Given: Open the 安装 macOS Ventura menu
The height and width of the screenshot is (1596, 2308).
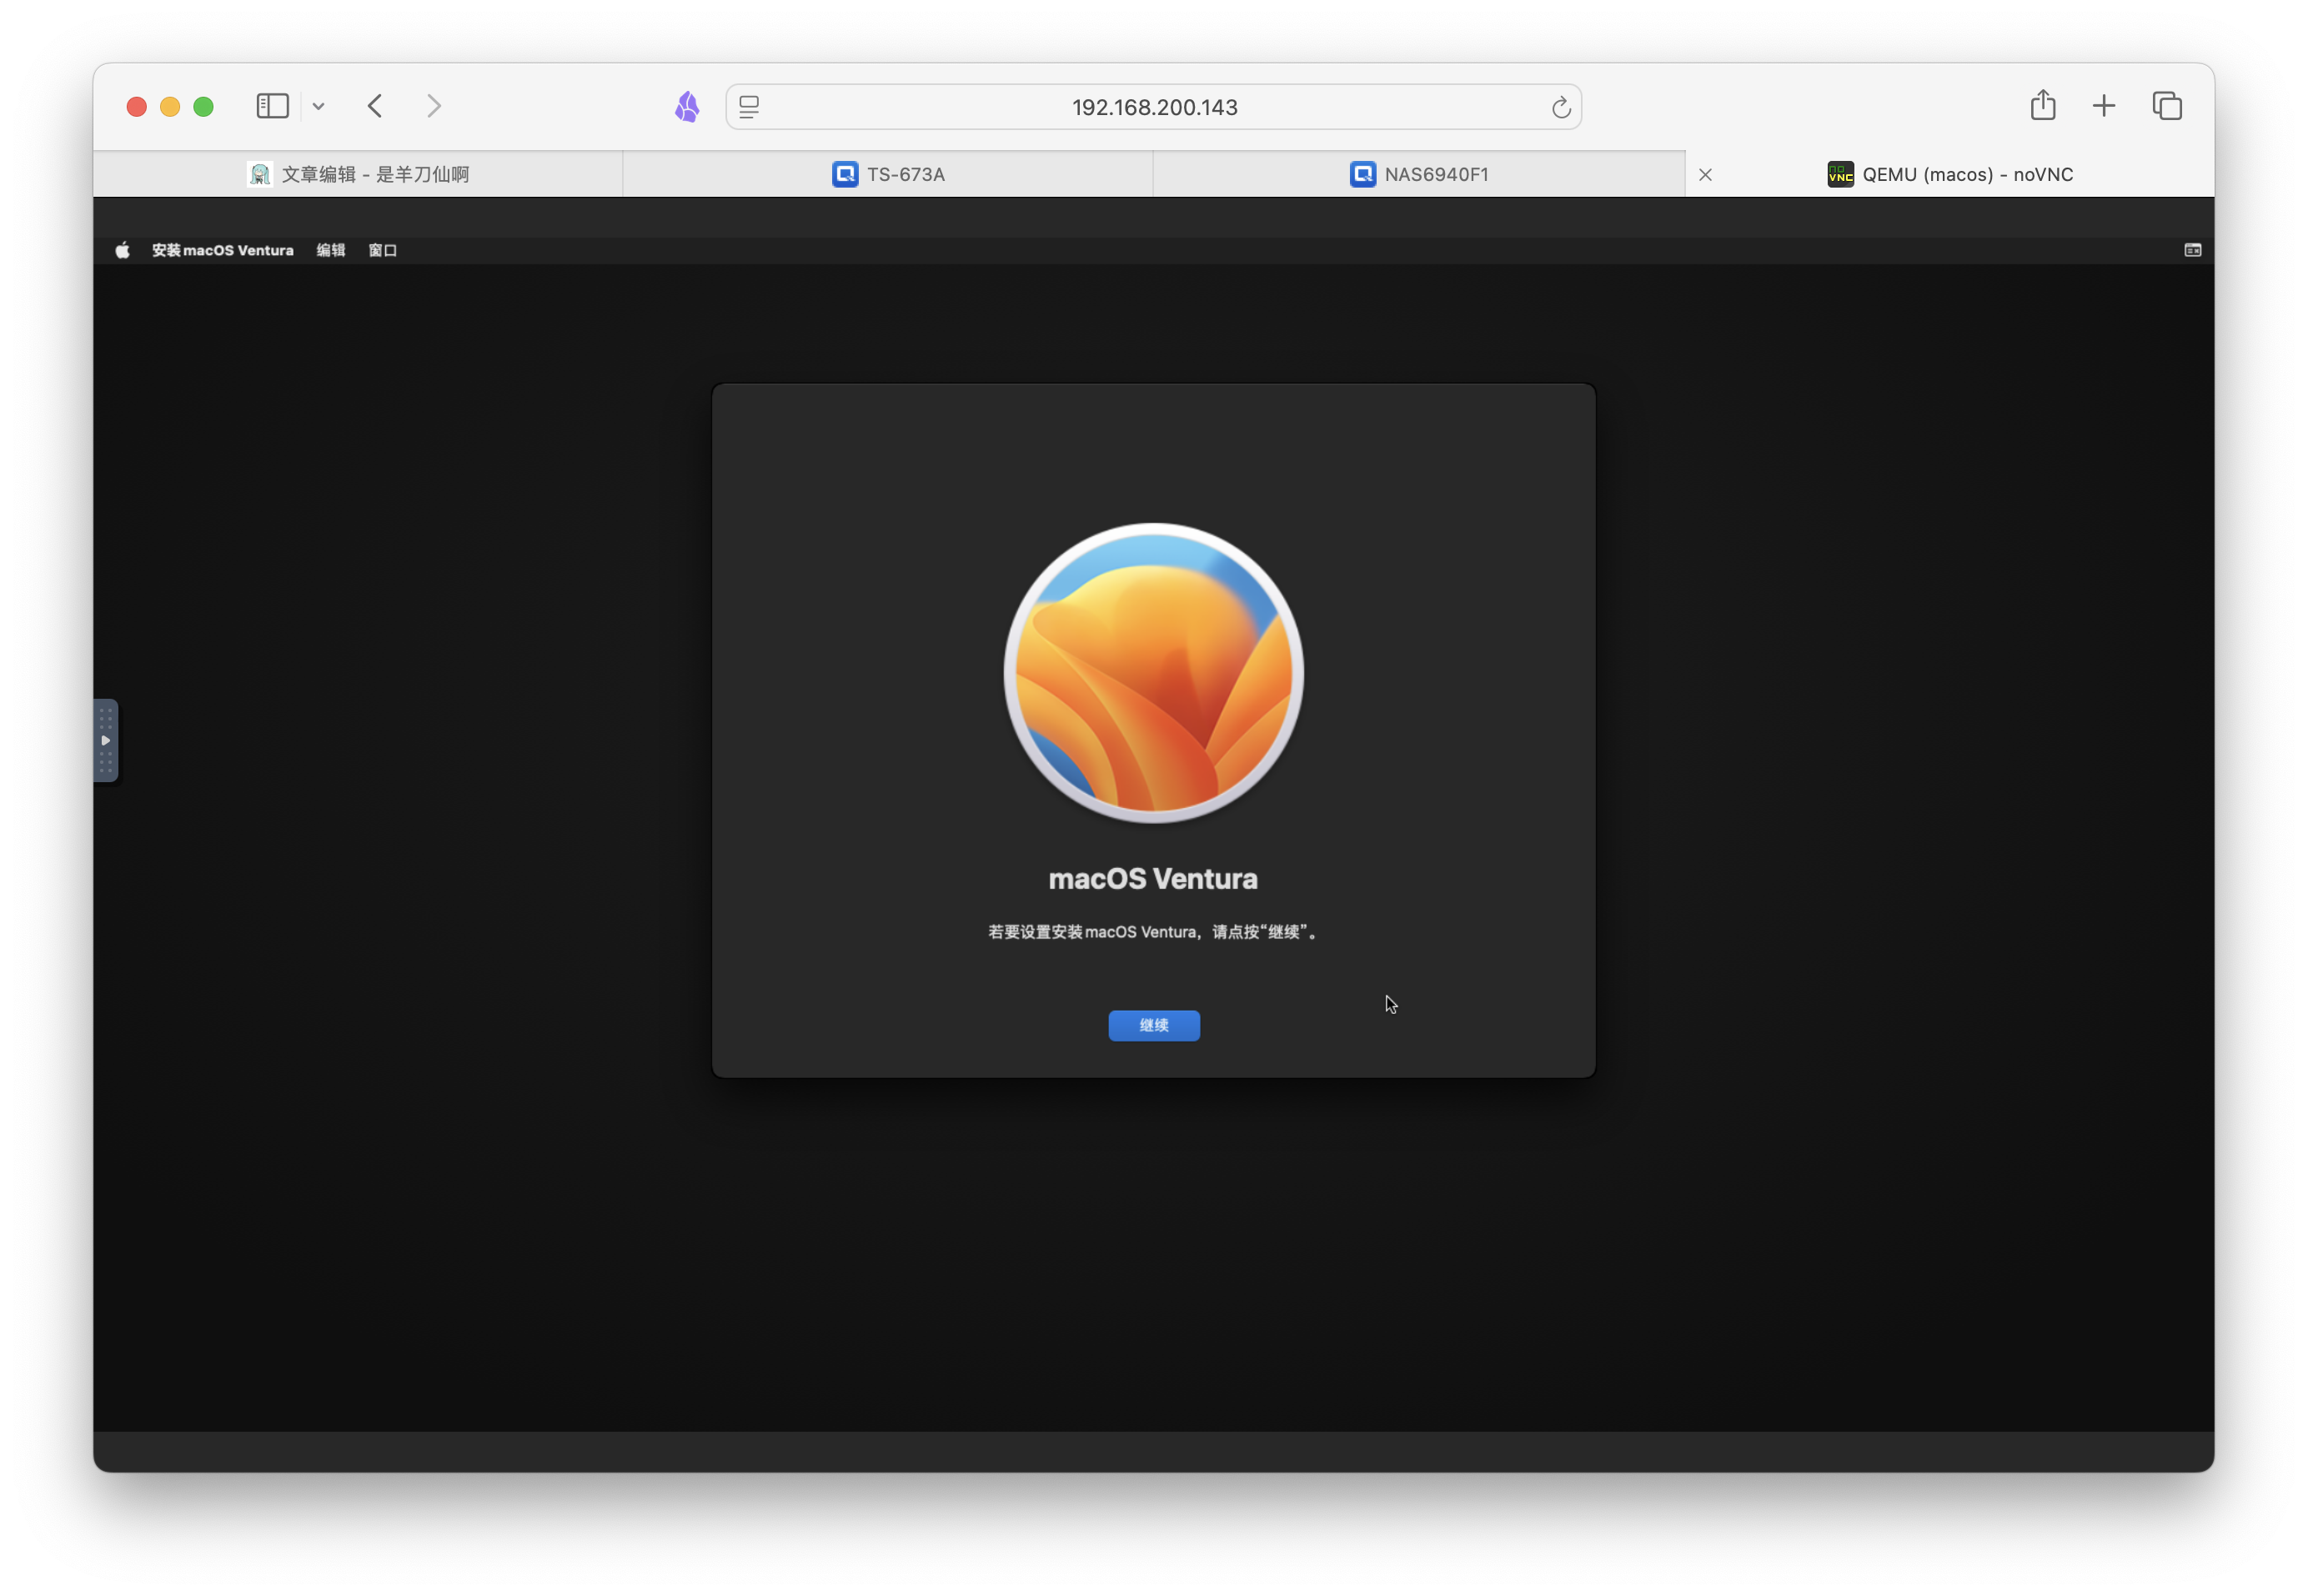Looking at the screenshot, I should pos(223,250).
